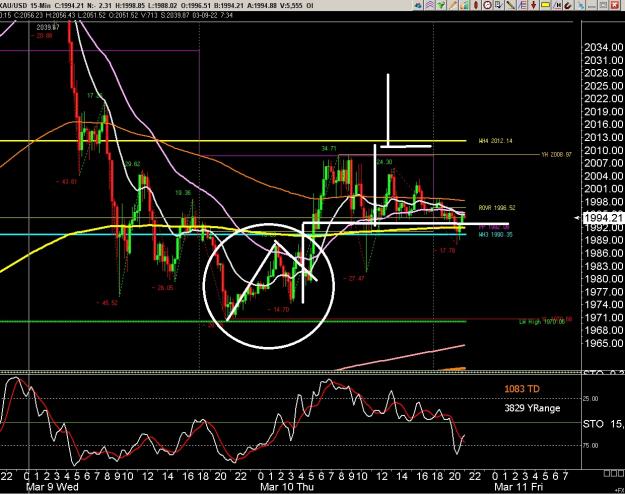This screenshot has height=494, width=625.
Task: Select the yellow rectangle highlight tool
Action: 545,5
